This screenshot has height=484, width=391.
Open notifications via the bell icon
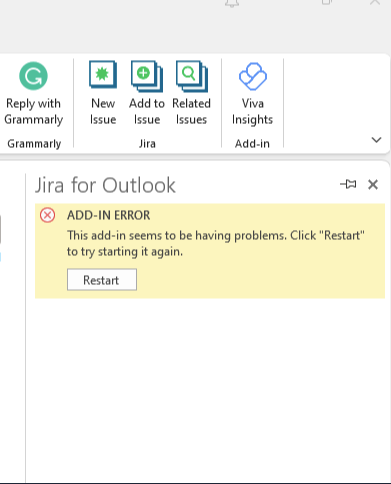[x=232, y=3]
